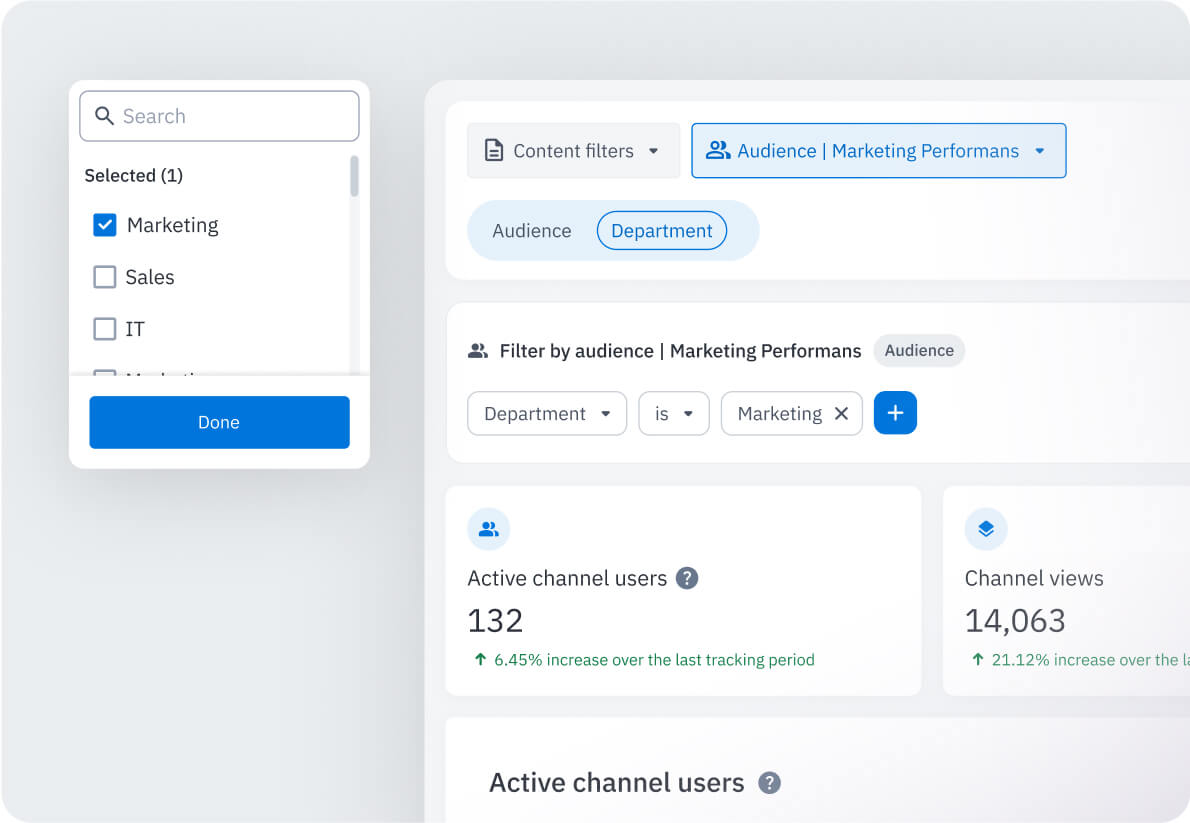Check the IT checkbox
1190x823 pixels.
point(104,329)
